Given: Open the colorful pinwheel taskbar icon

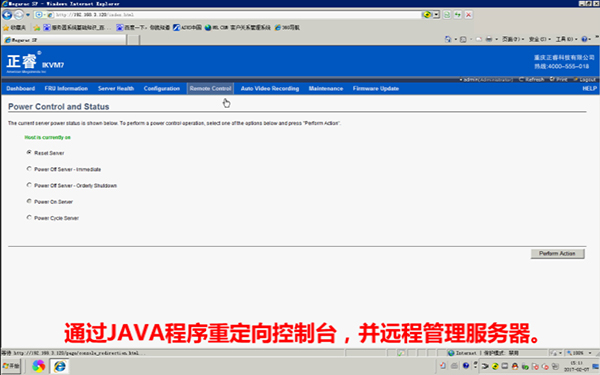Looking at the screenshot, I should coord(38,366).
